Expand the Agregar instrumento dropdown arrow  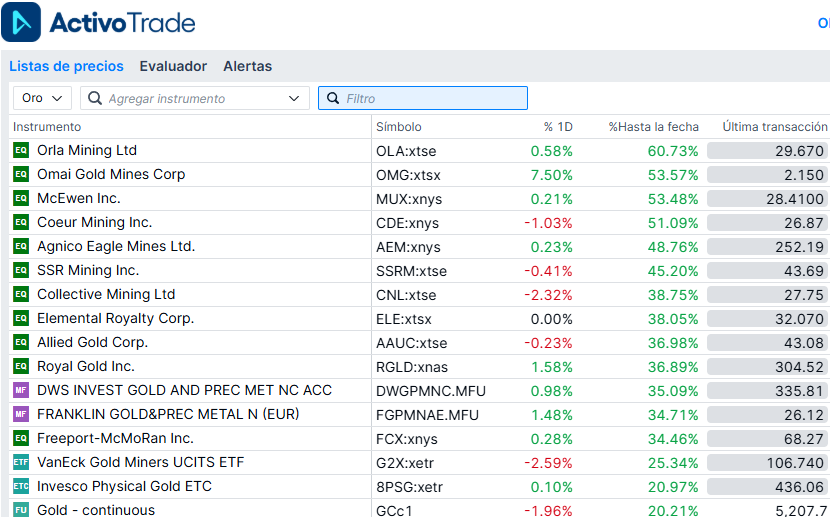tap(294, 98)
